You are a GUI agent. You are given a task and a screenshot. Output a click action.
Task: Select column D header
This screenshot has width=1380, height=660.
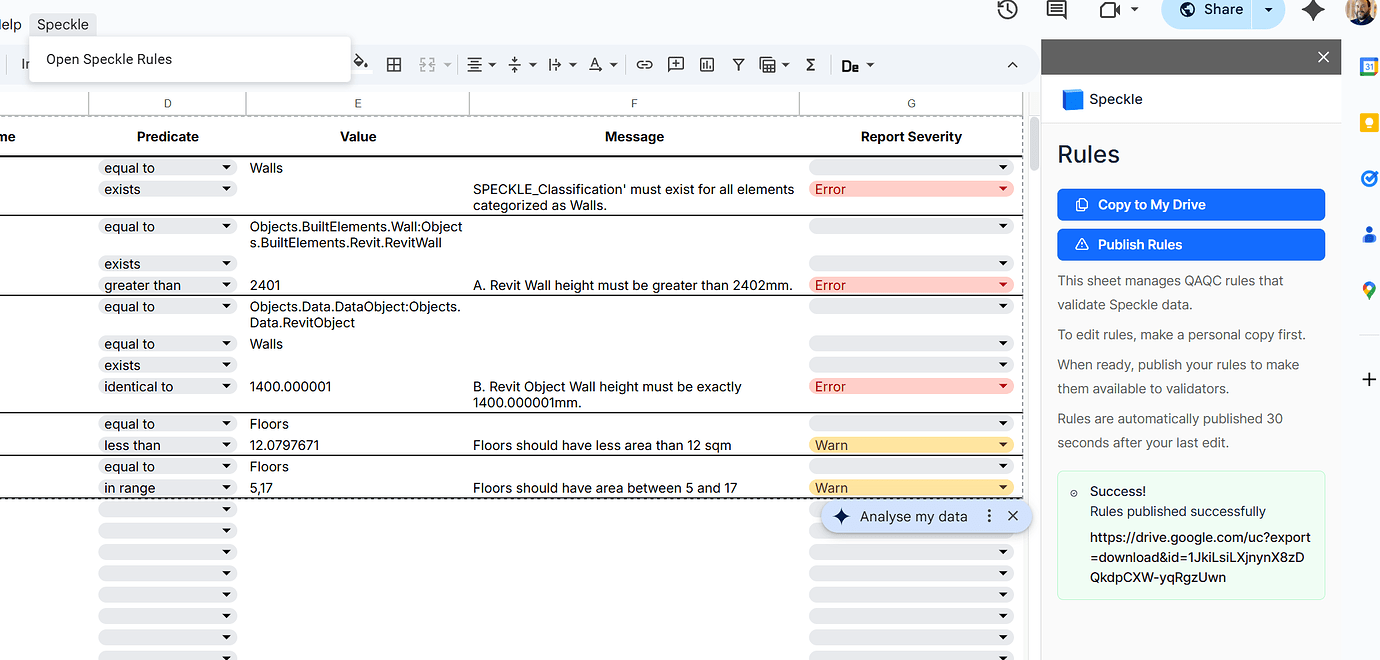(x=167, y=103)
